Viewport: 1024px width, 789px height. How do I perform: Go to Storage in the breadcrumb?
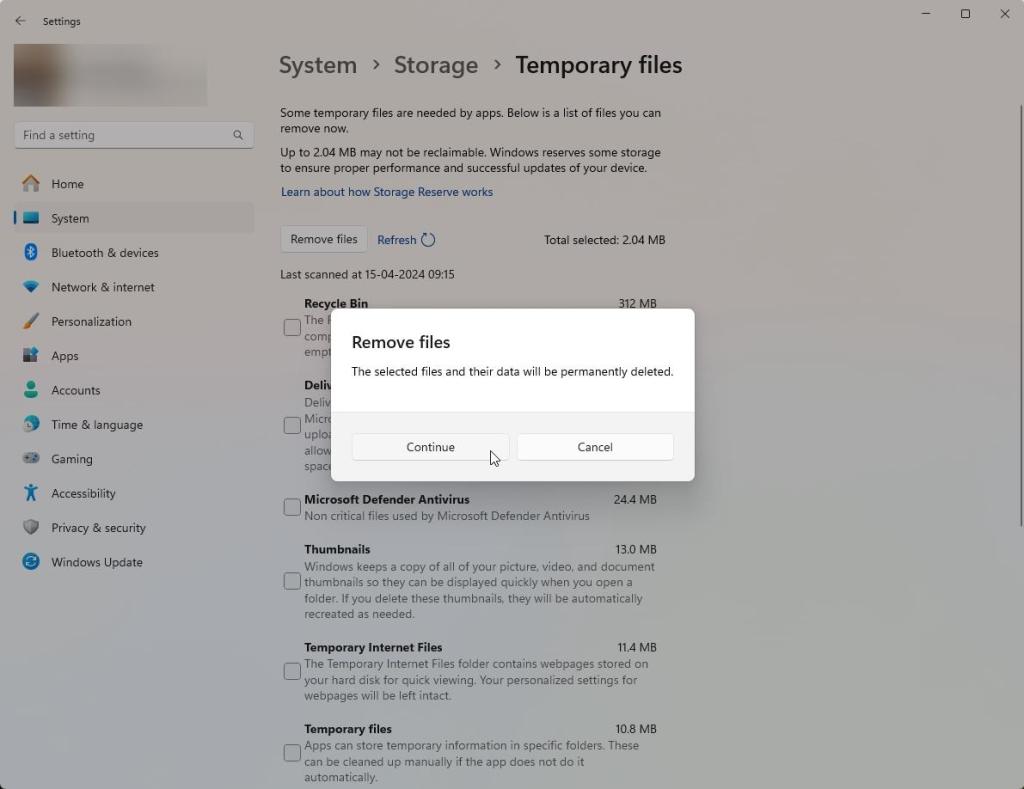click(x=436, y=65)
